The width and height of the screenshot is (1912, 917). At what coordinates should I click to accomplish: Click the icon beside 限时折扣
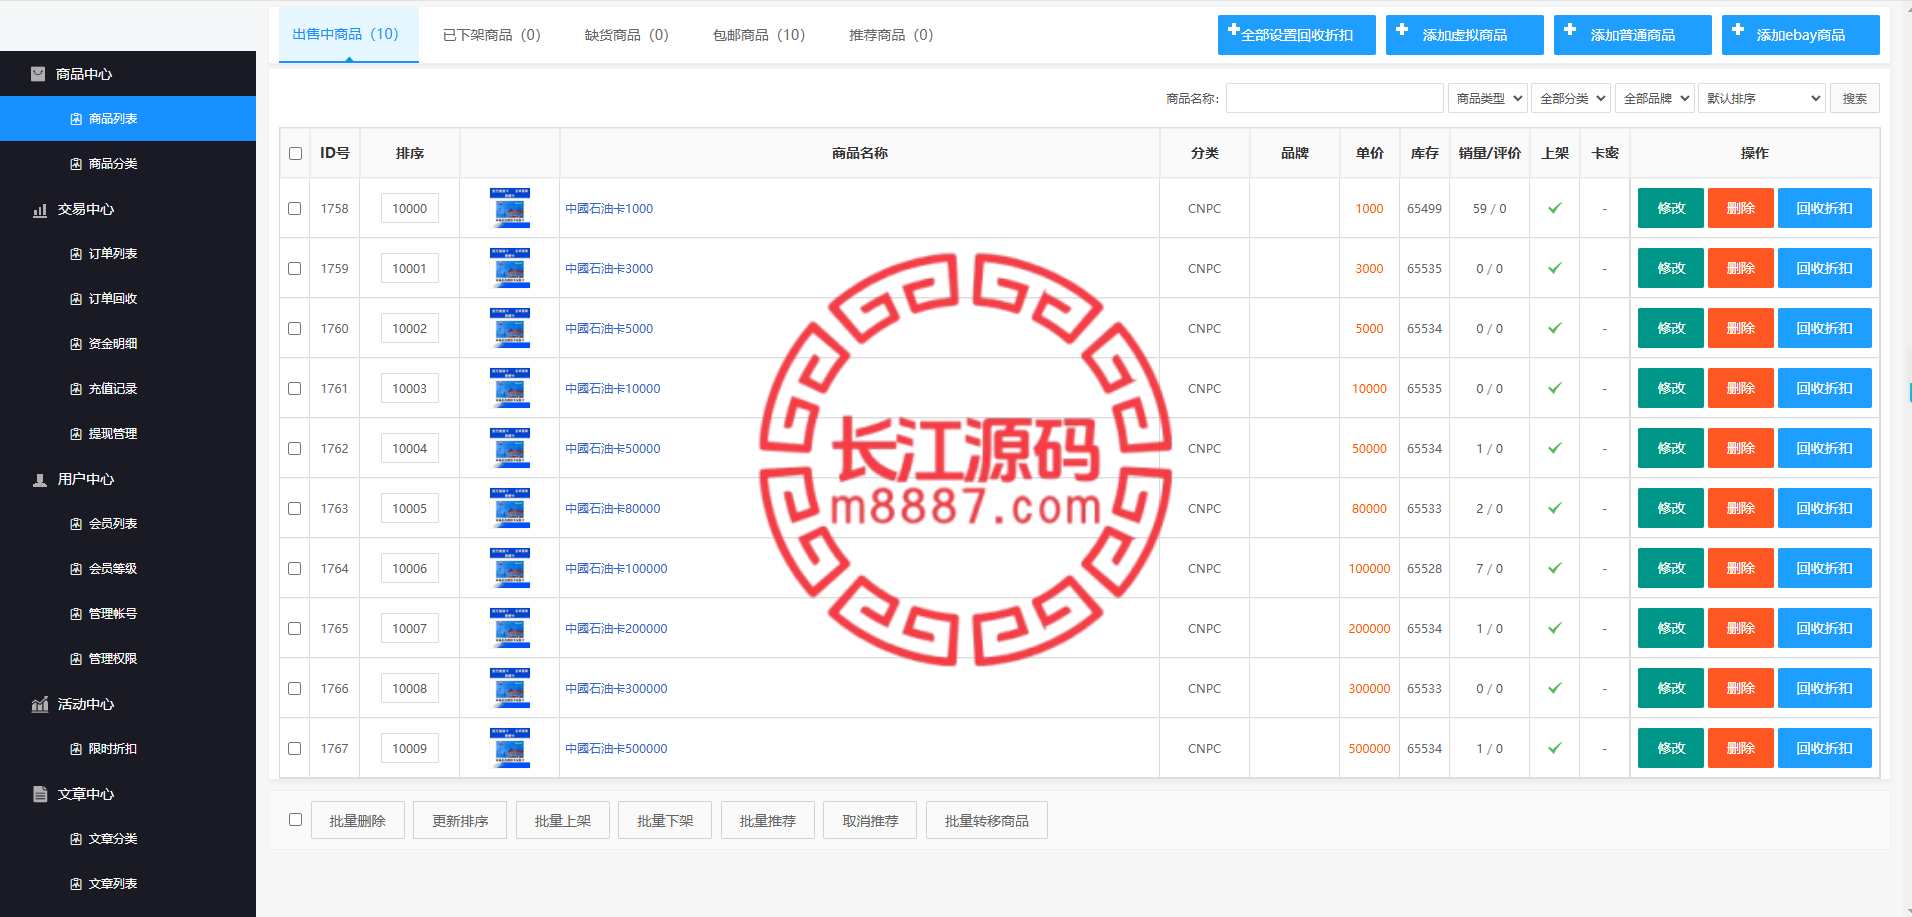click(76, 749)
